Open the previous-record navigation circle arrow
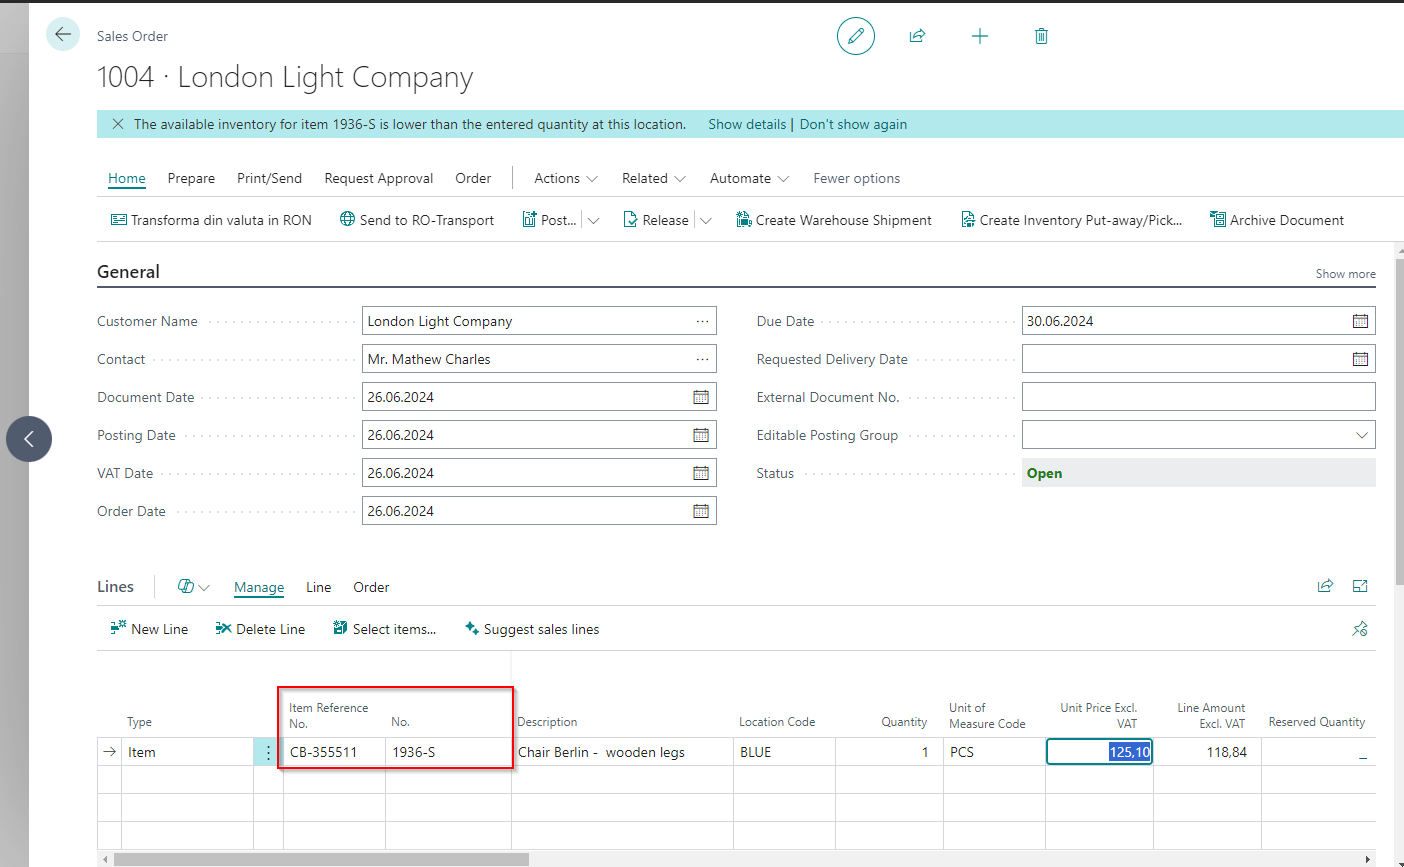Viewport: 1404px width, 867px height. tap(29, 439)
